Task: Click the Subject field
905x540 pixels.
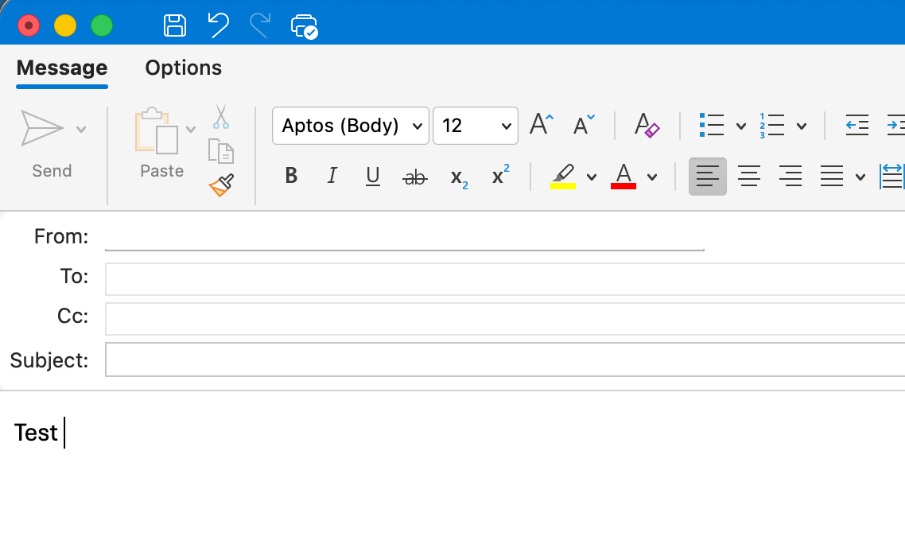Action: (x=505, y=359)
